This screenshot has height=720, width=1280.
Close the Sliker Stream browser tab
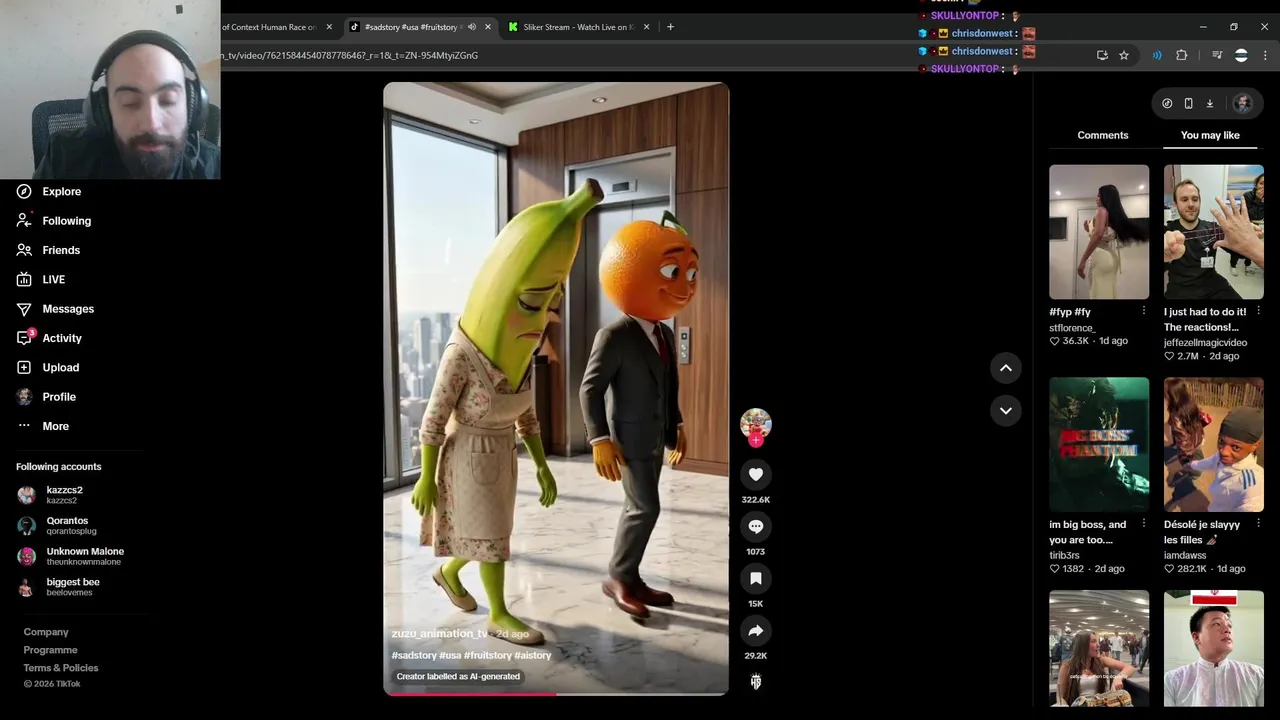646,27
